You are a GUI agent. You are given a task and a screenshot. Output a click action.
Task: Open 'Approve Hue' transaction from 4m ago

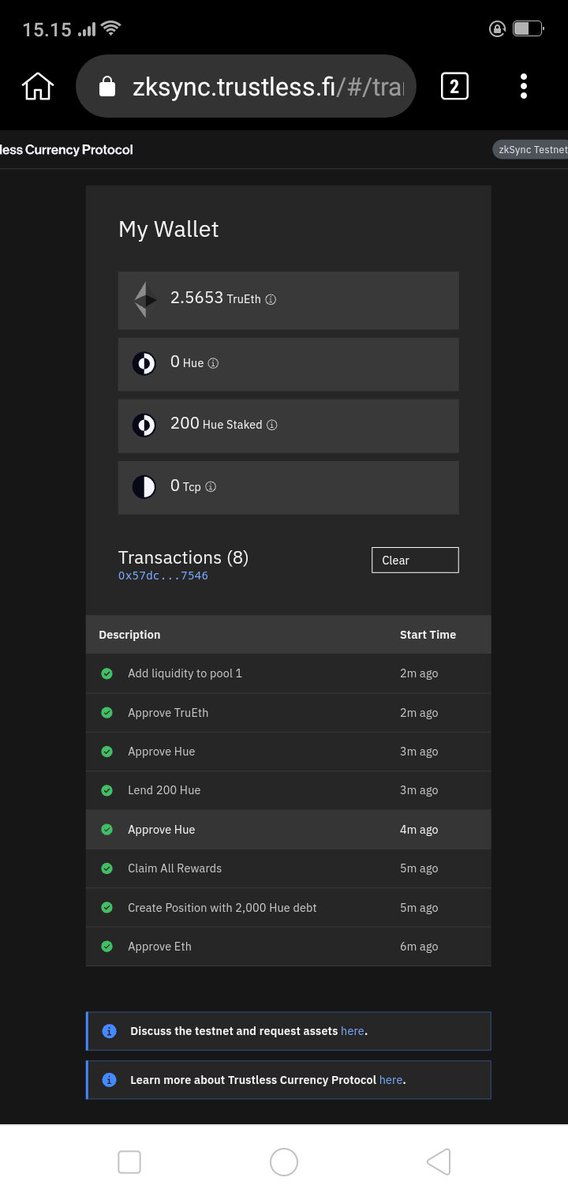[x=288, y=830]
